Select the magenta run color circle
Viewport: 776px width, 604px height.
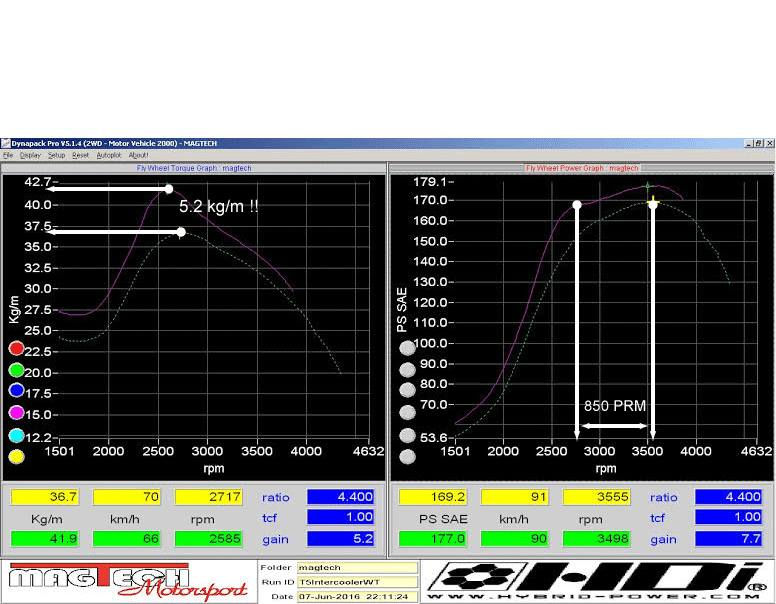click(x=16, y=412)
